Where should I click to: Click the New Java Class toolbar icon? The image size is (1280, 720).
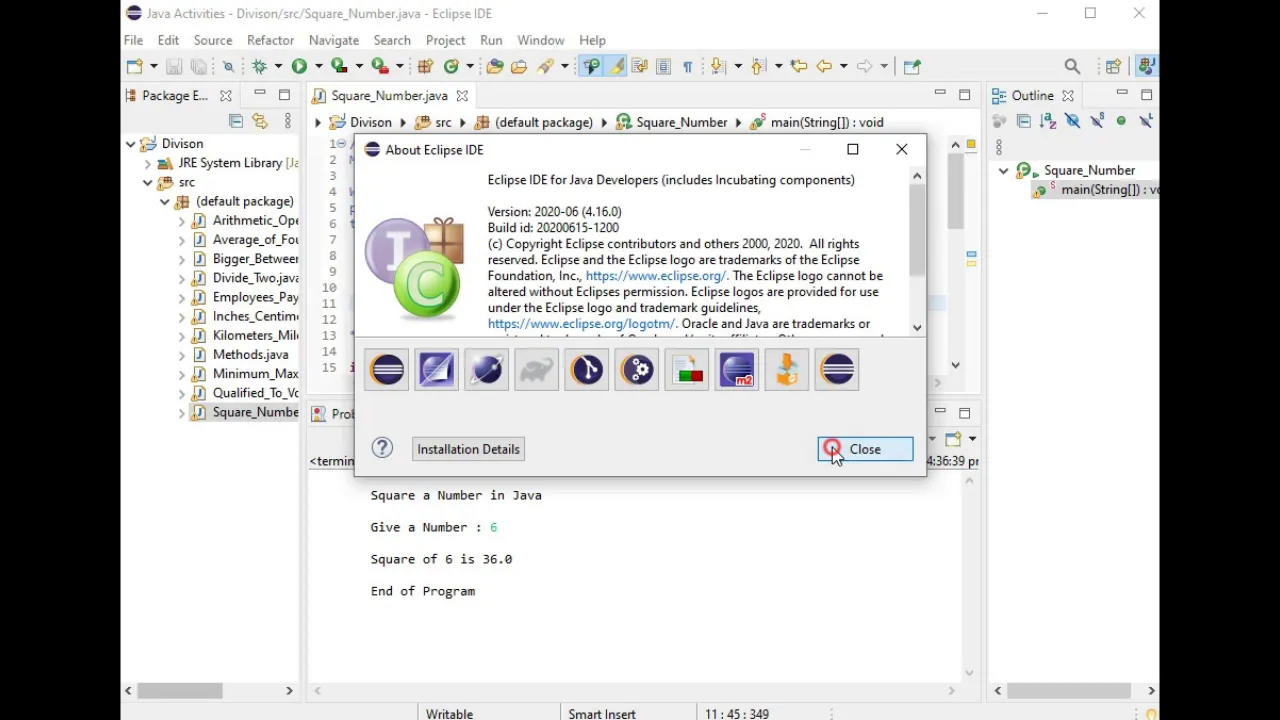click(452, 67)
